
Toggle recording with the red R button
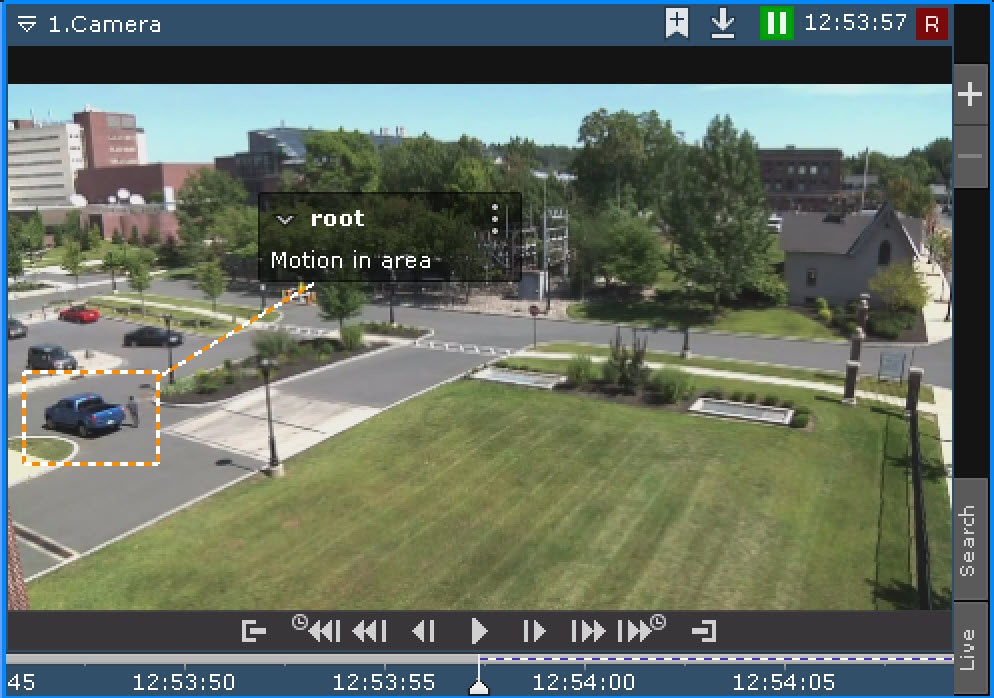[x=932, y=24]
